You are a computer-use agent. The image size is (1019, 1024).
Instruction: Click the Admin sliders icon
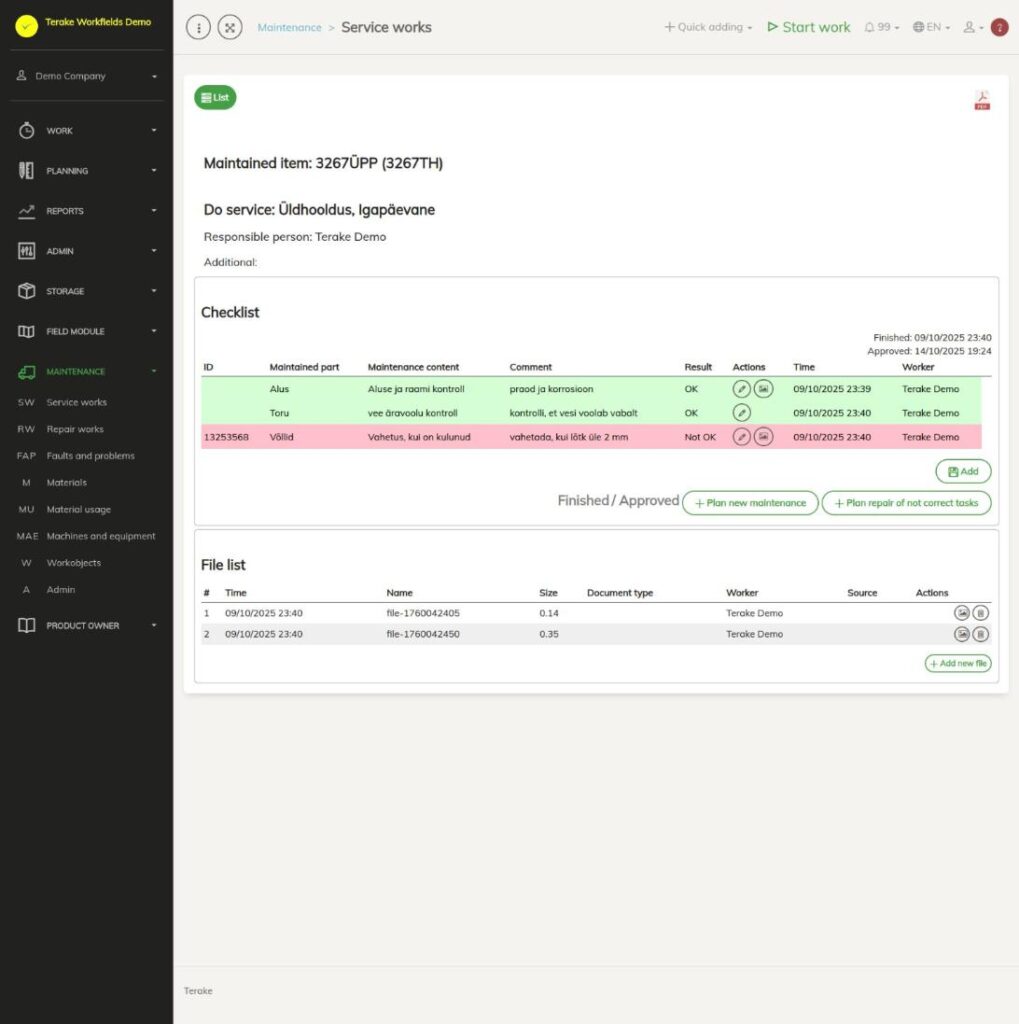(x=26, y=251)
